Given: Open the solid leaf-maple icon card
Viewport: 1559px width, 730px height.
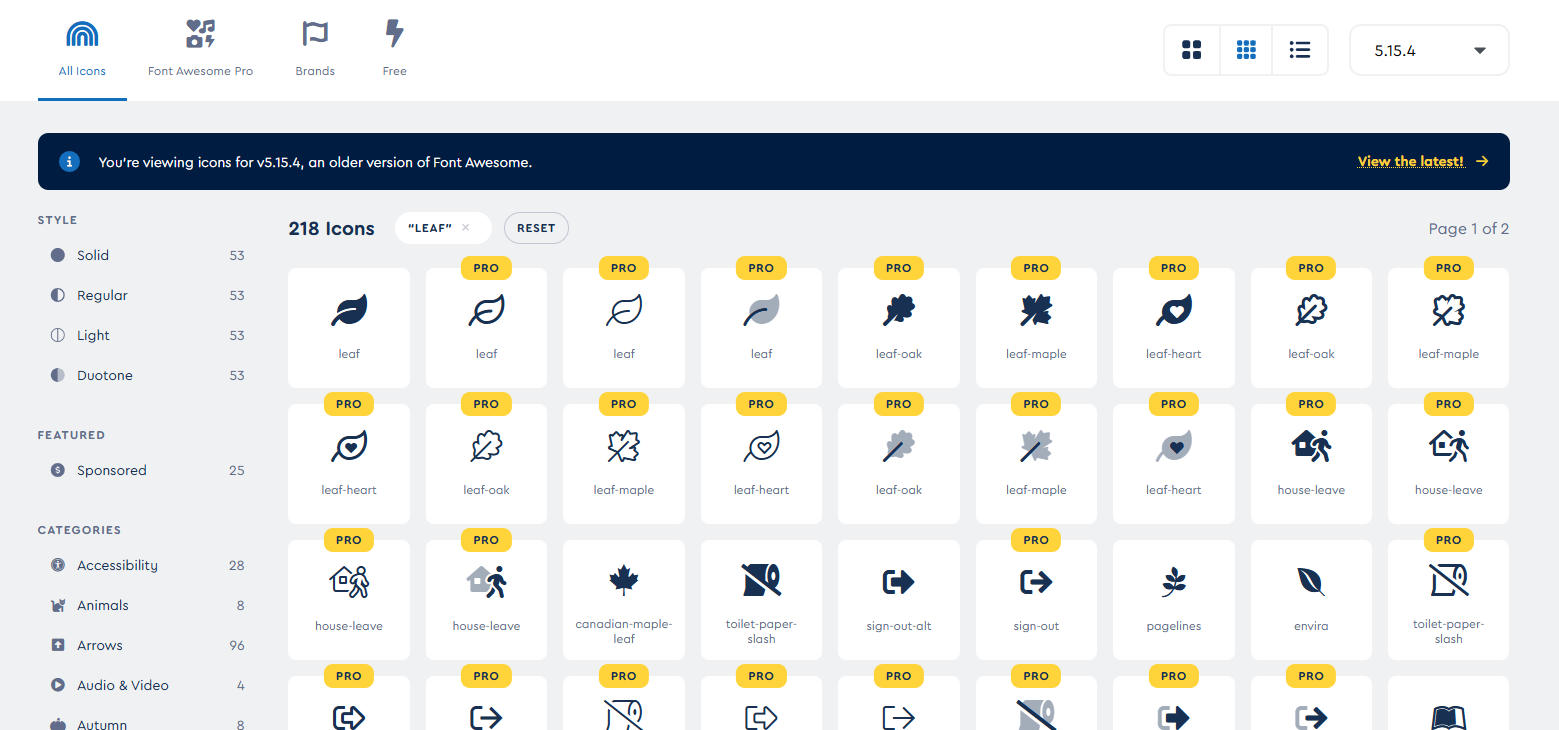Looking at the screenshot, I should (1036, 328).
